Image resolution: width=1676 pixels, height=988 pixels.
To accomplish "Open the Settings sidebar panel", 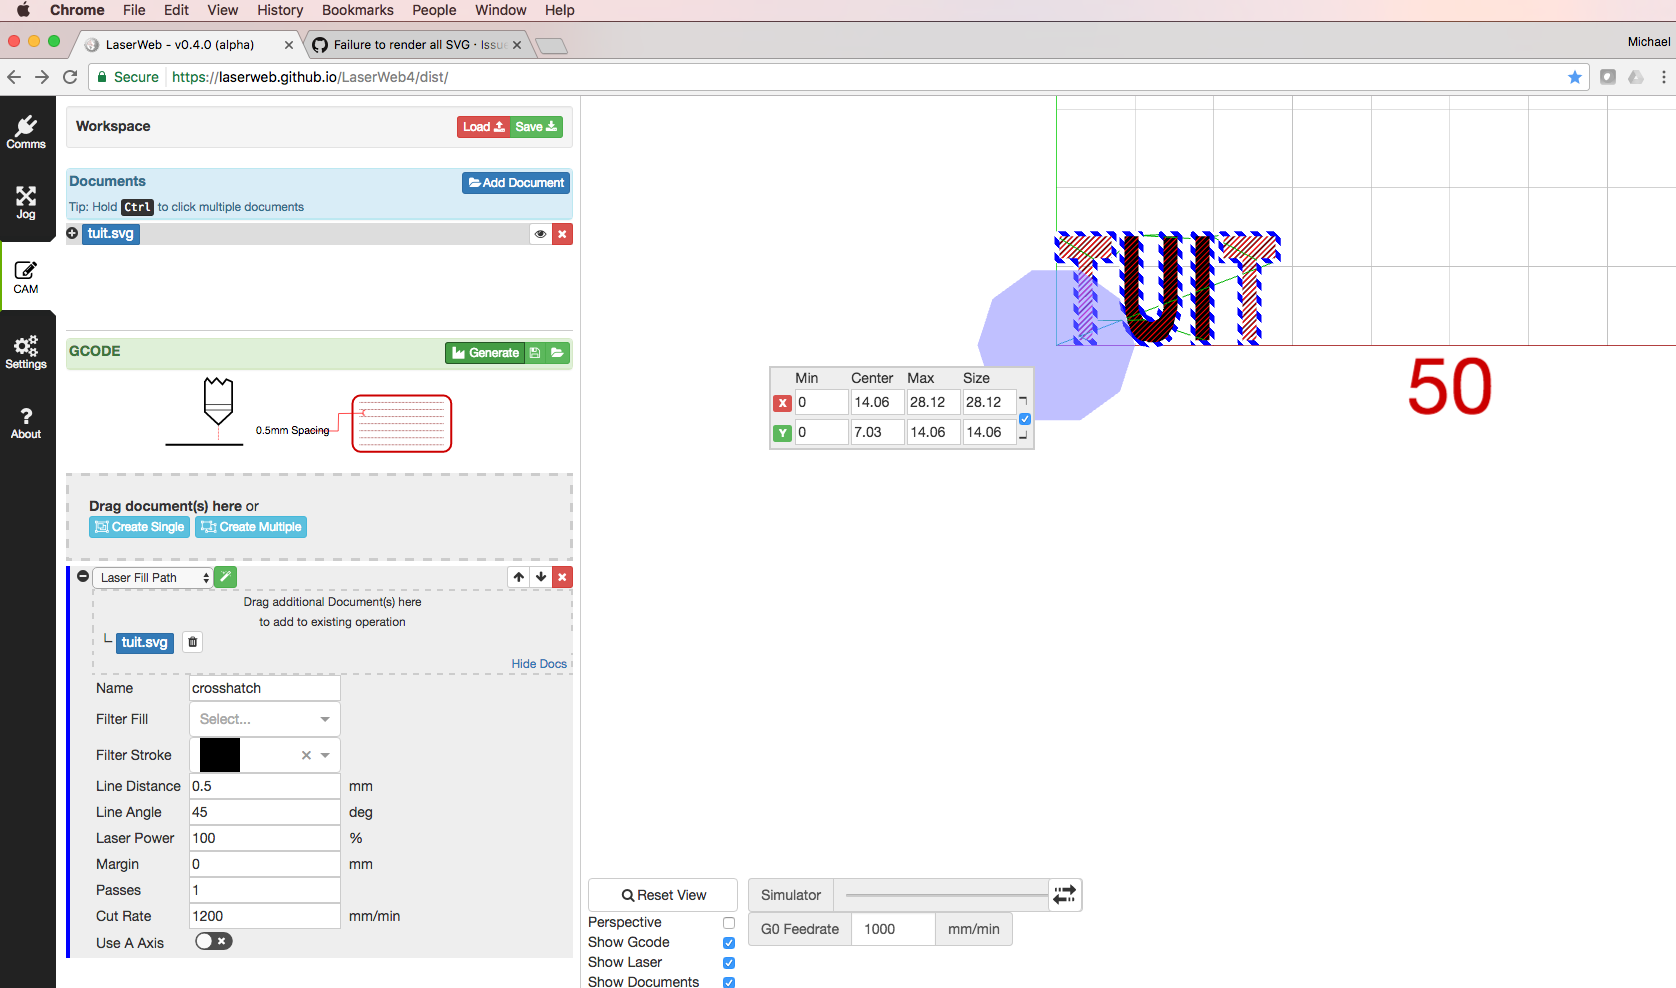I will click(x=26, y=352).
